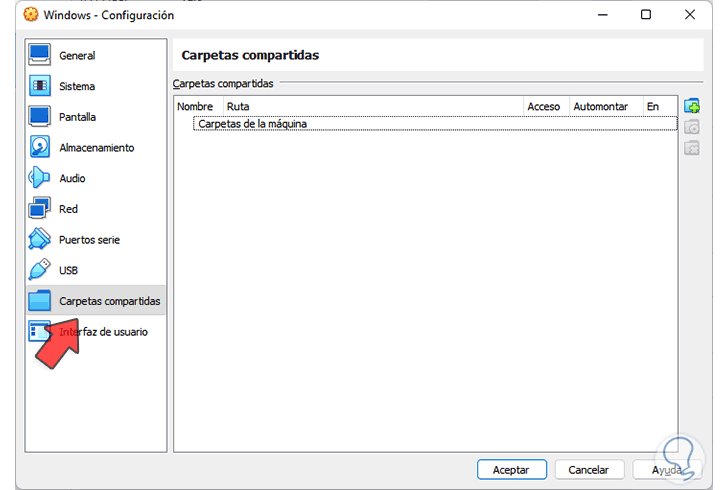Image resolution: width=728 pixels, height=490 pixels.
Task: Select the Carpetas compartidas sidebar label
Action: pos(110,301)
